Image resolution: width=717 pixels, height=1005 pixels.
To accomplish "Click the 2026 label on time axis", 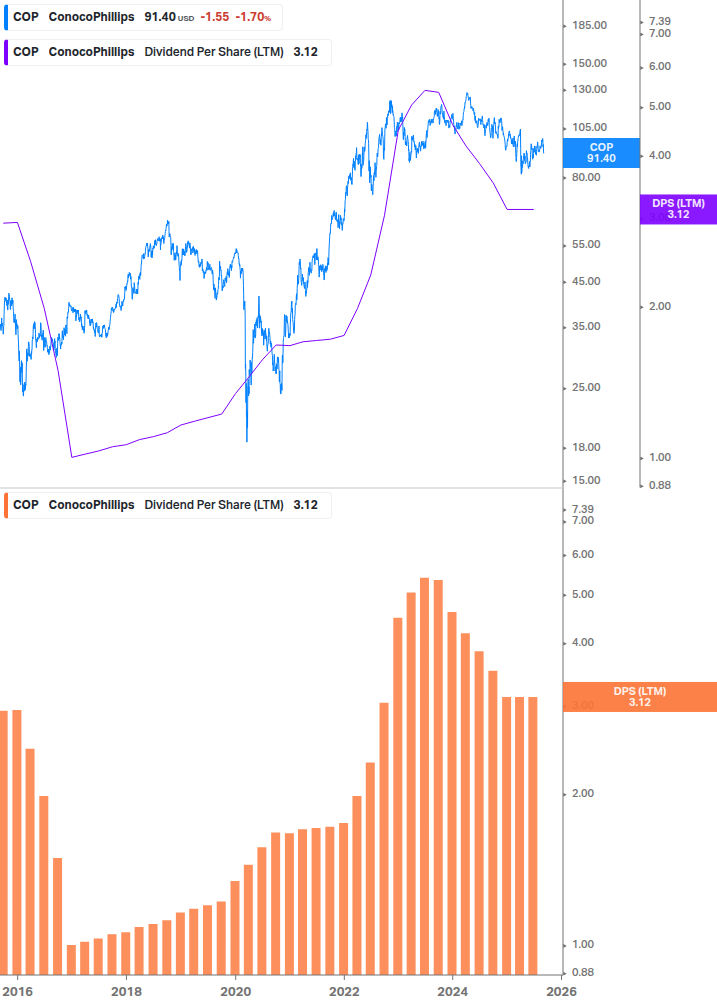I will [x=561, y=992].
